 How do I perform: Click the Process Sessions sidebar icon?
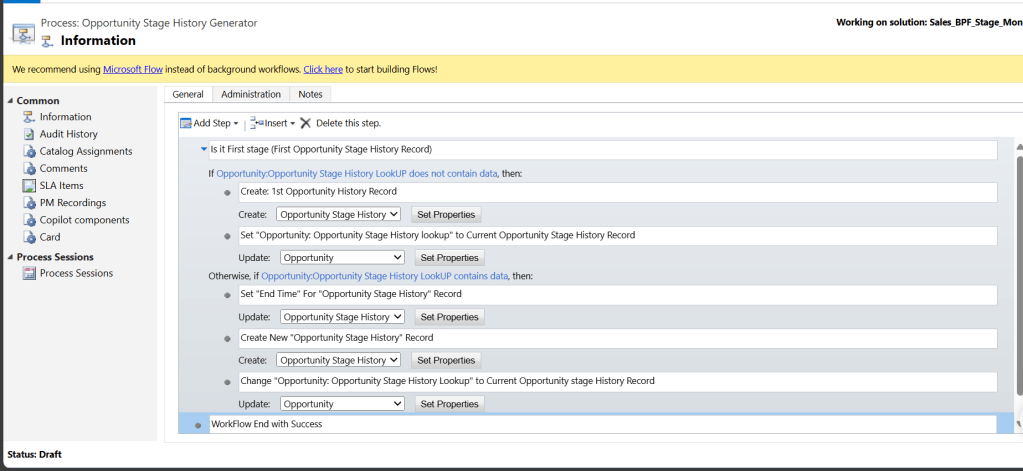point(29,273)
